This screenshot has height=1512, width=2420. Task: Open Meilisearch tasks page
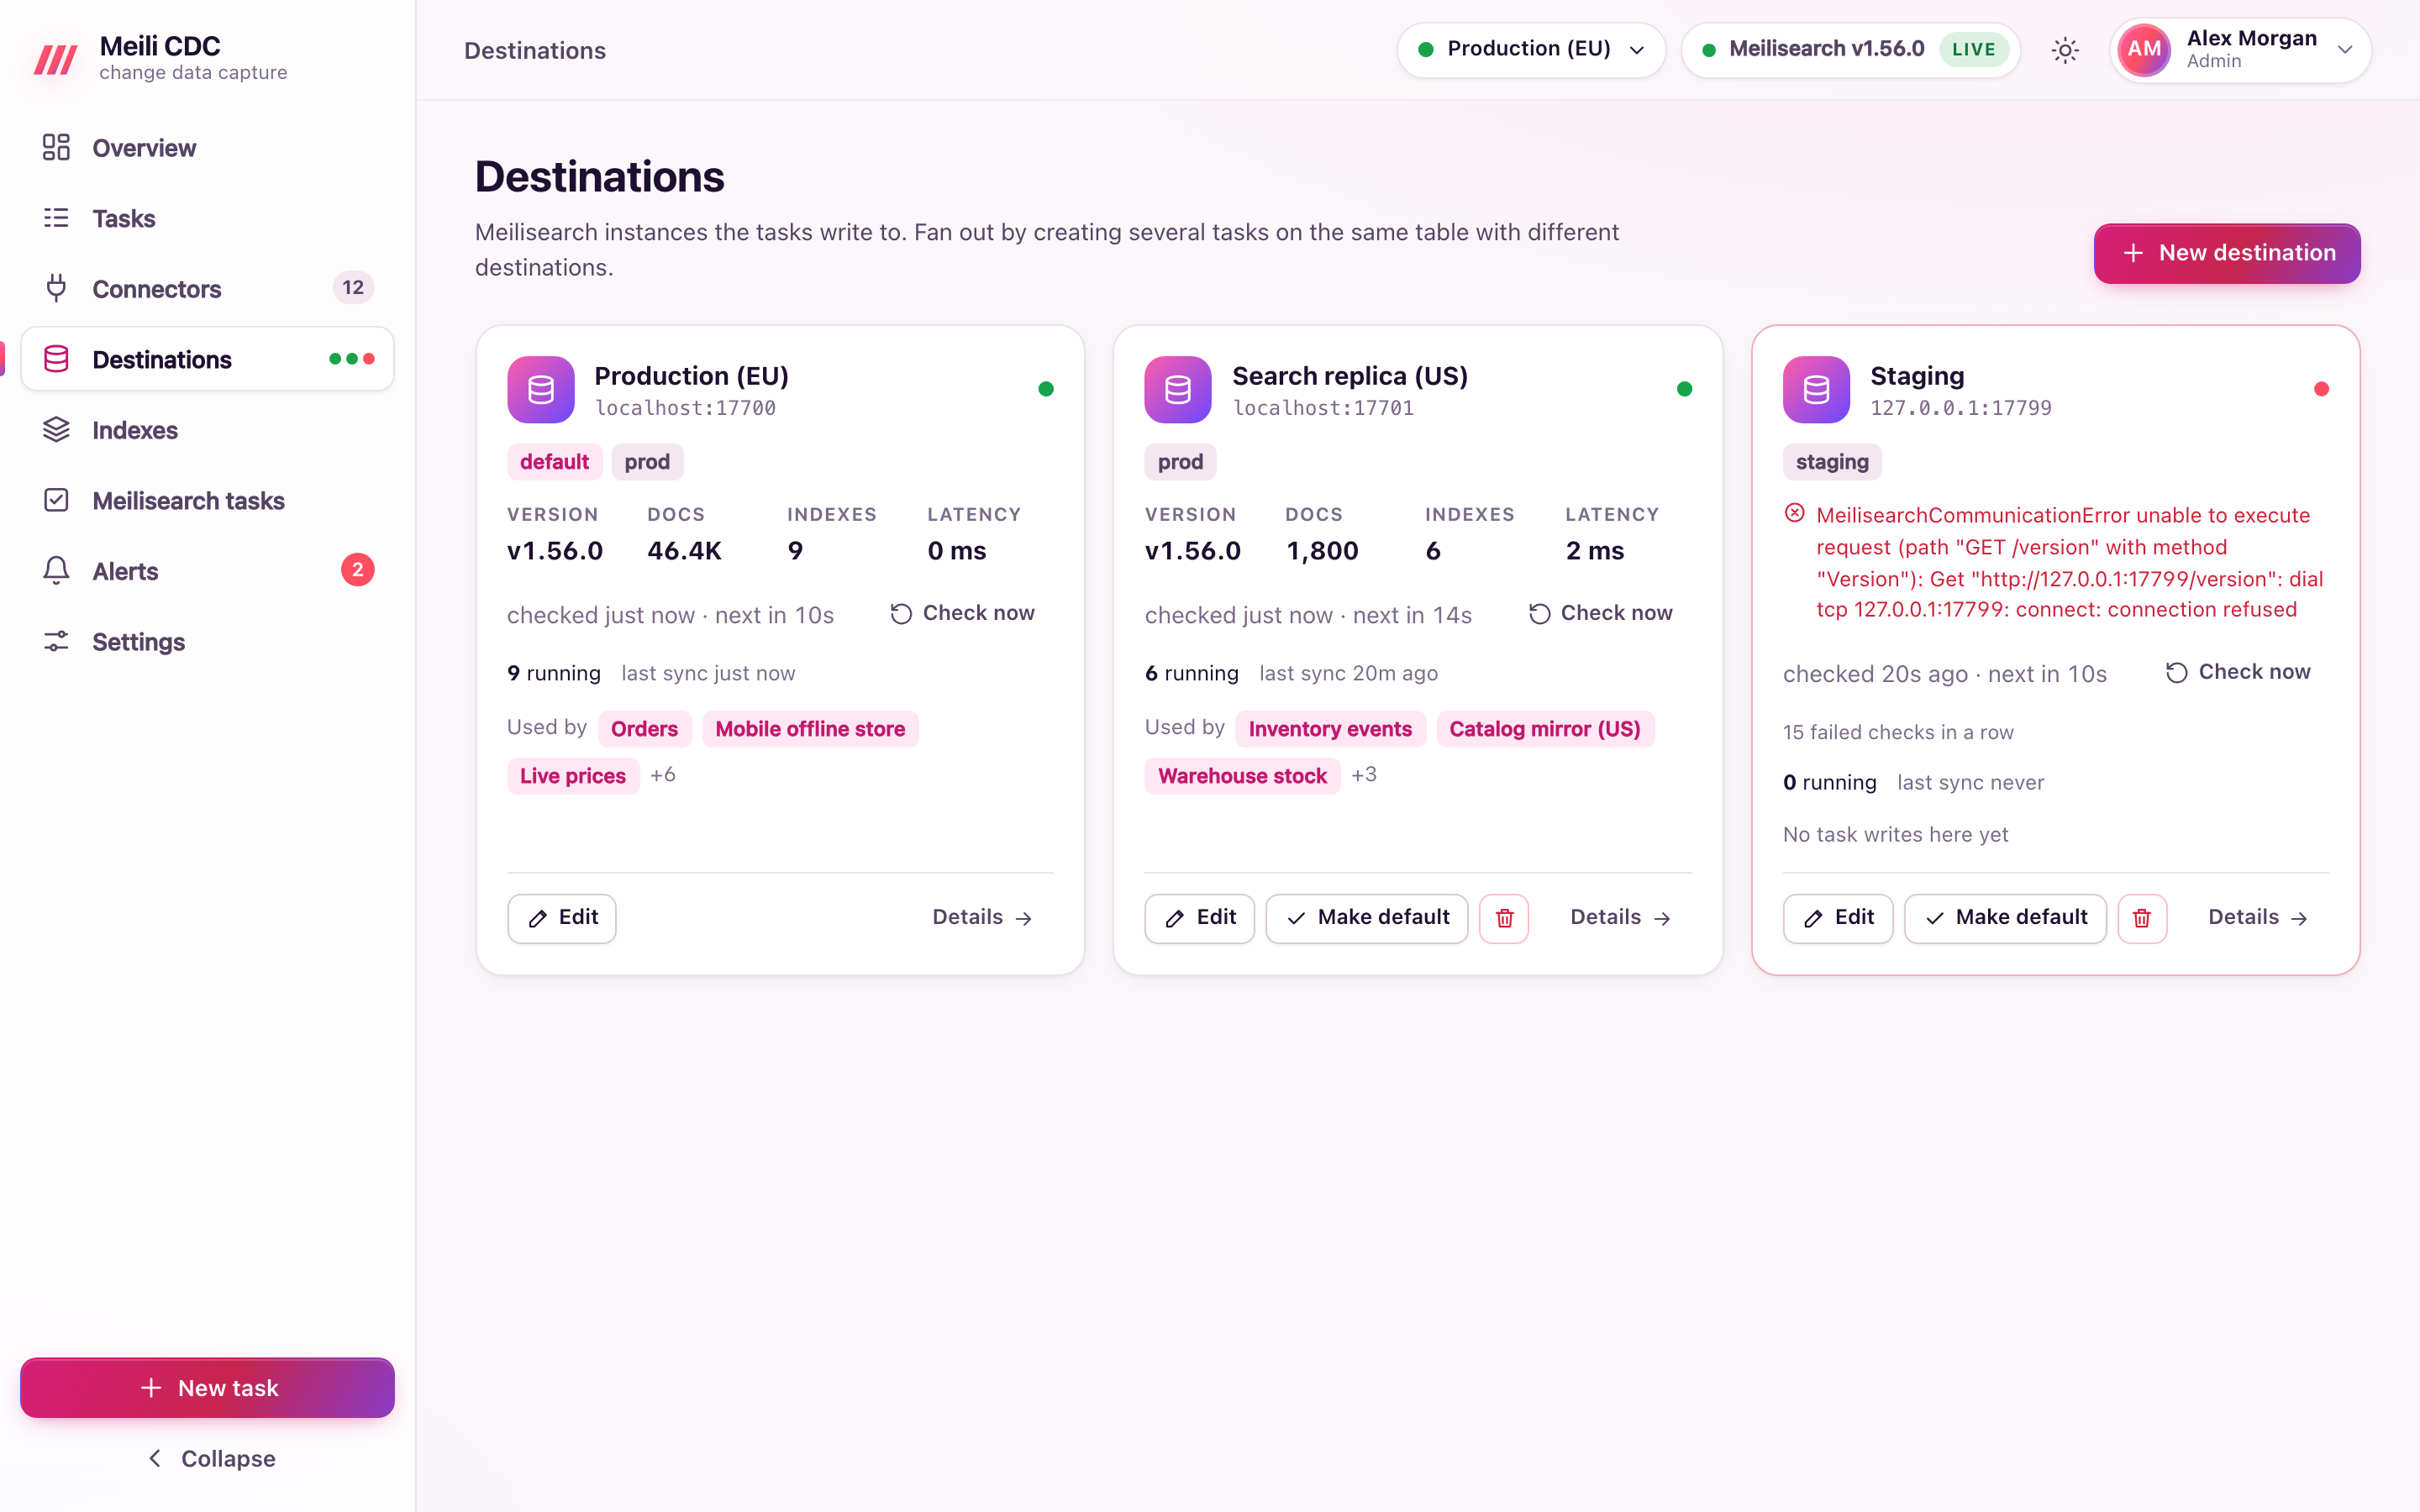[207, 501]
